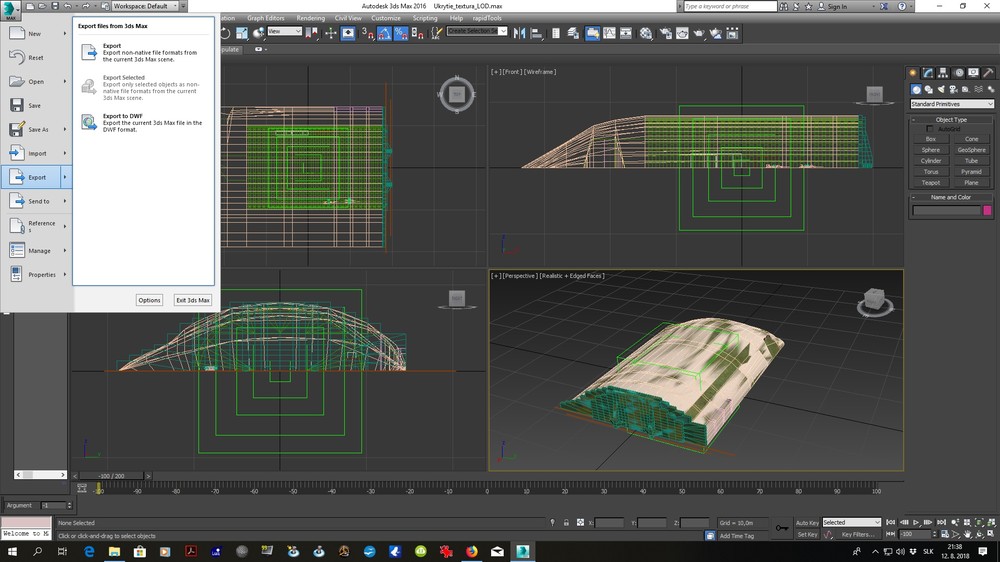Viewport: 1000px width, 562px height.
Task: Toggle the selection lock icon
Action: [567, 522]
